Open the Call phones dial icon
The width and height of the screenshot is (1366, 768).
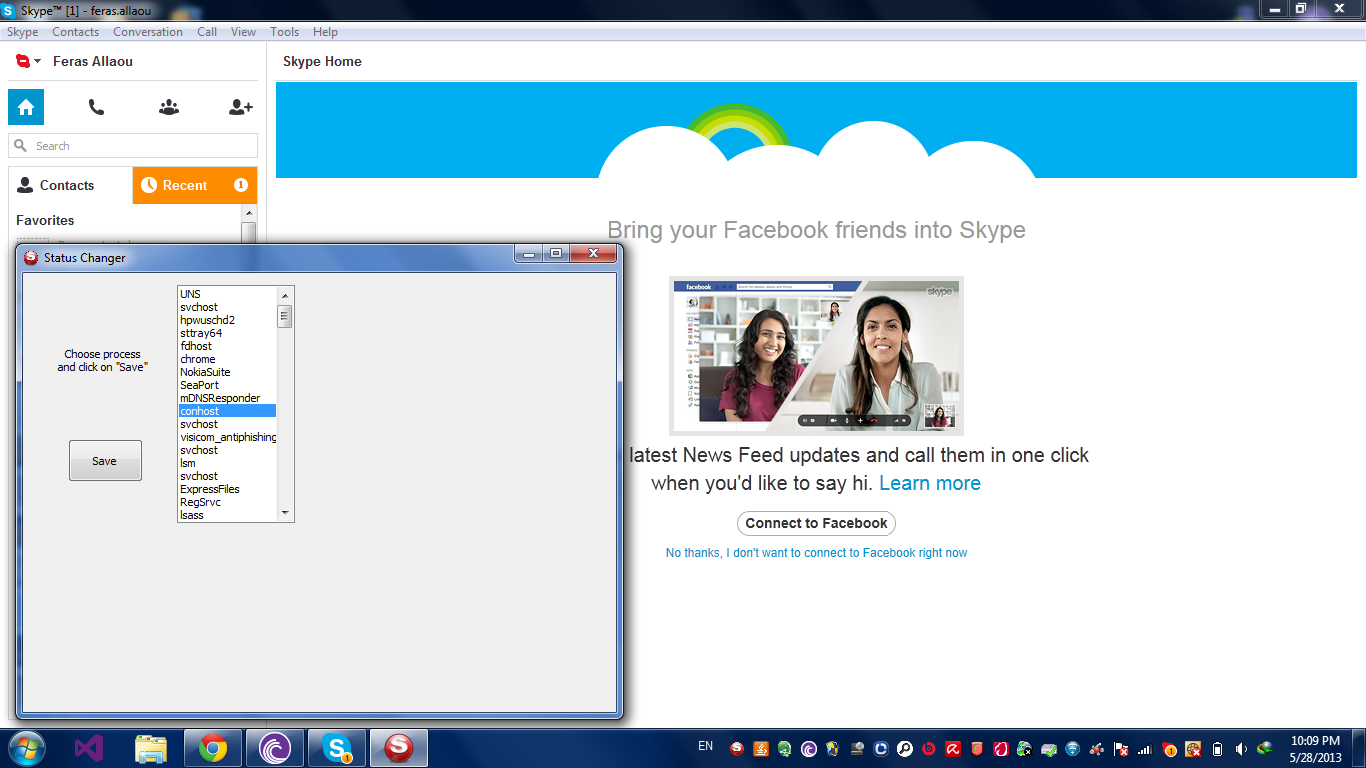point(96,107)
